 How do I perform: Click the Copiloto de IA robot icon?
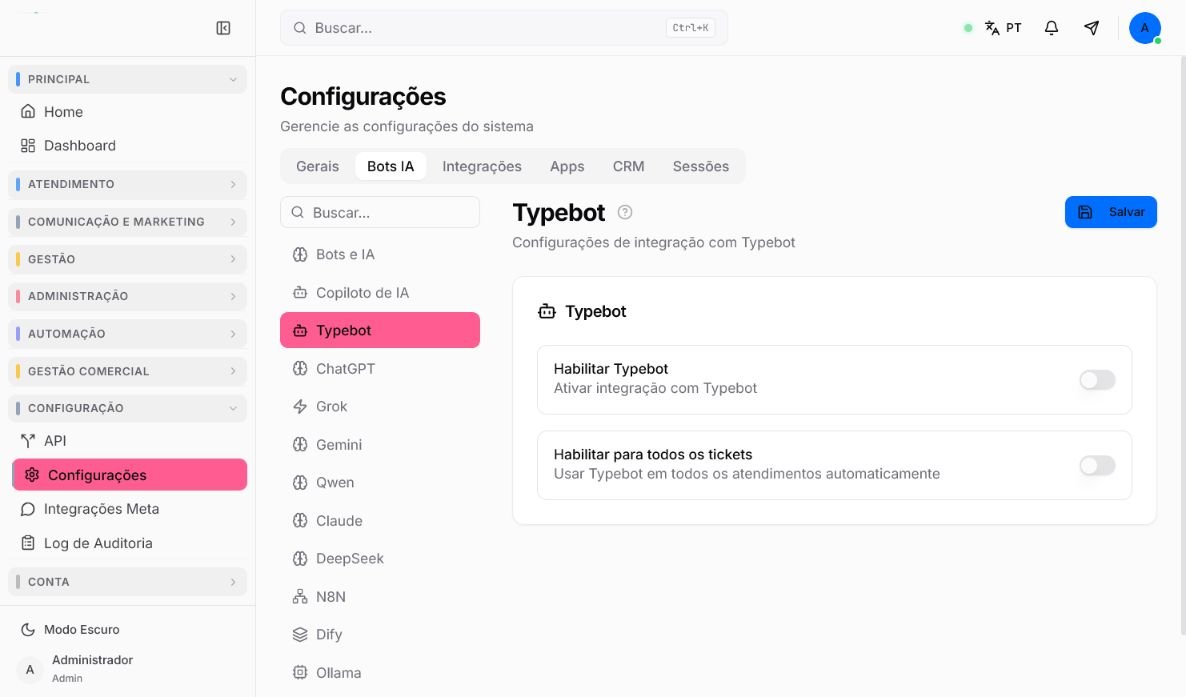click(x=300, y=292)
